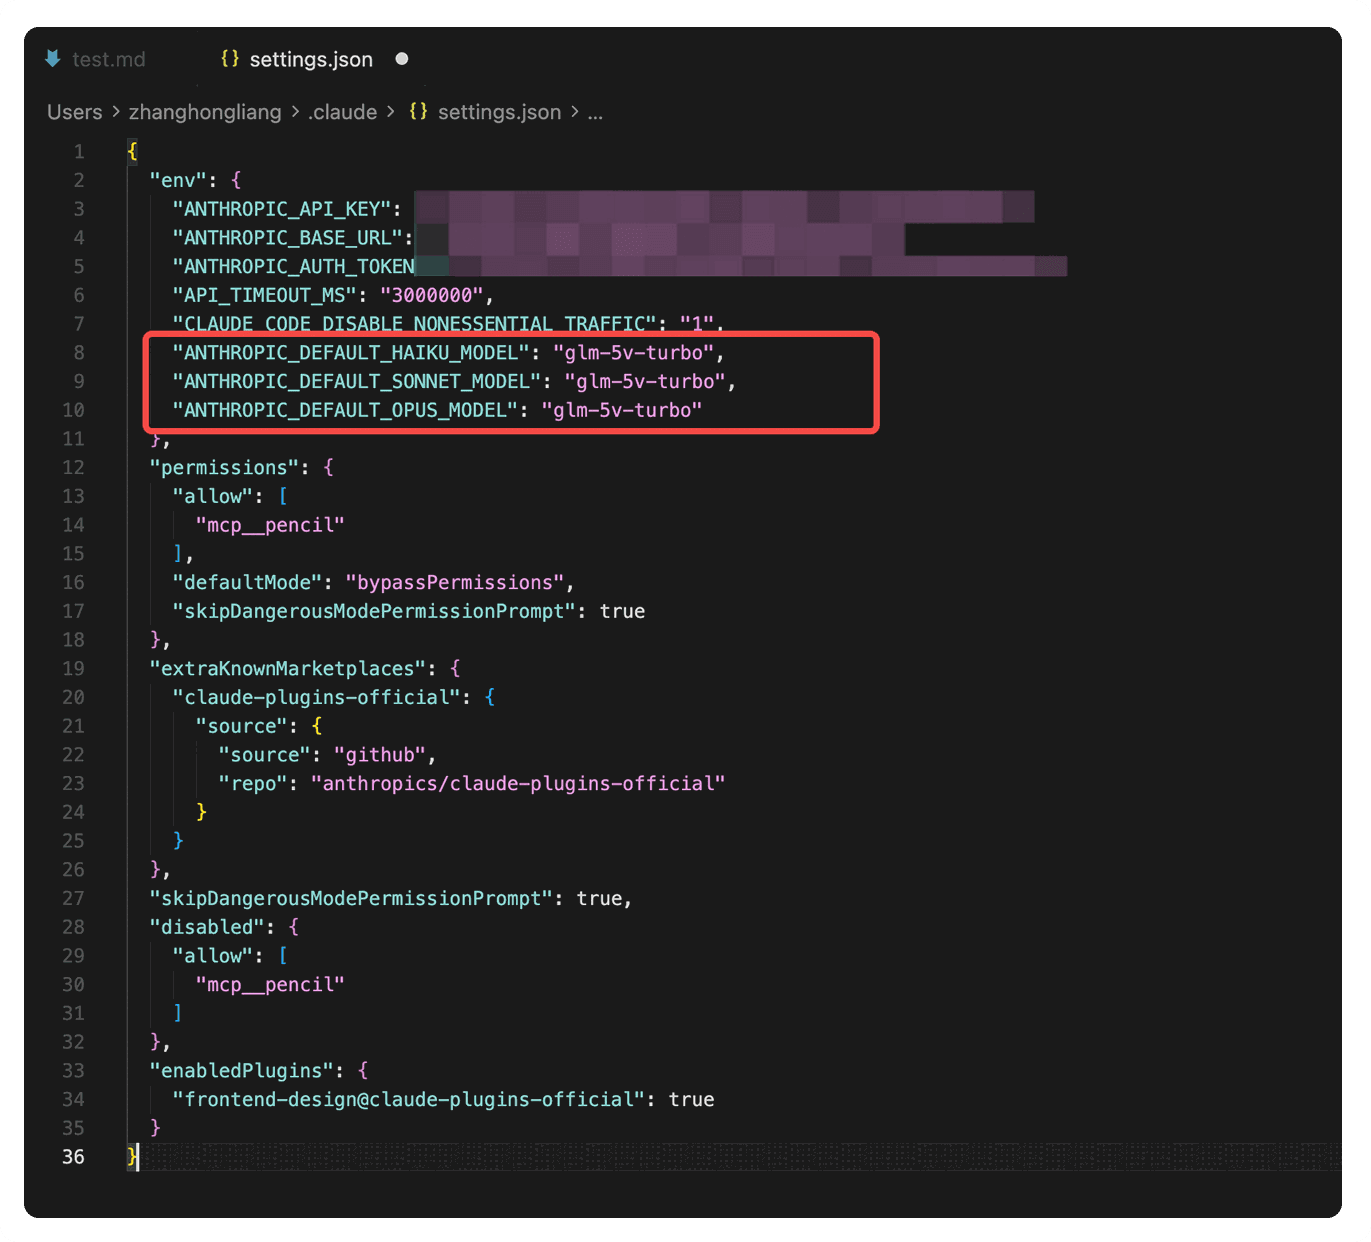The height and width of the screenshot is (1242, 1371).
Task: Click the "glm-5v-turbo" value of the OPUS model
Action: (x=621, y=410)
